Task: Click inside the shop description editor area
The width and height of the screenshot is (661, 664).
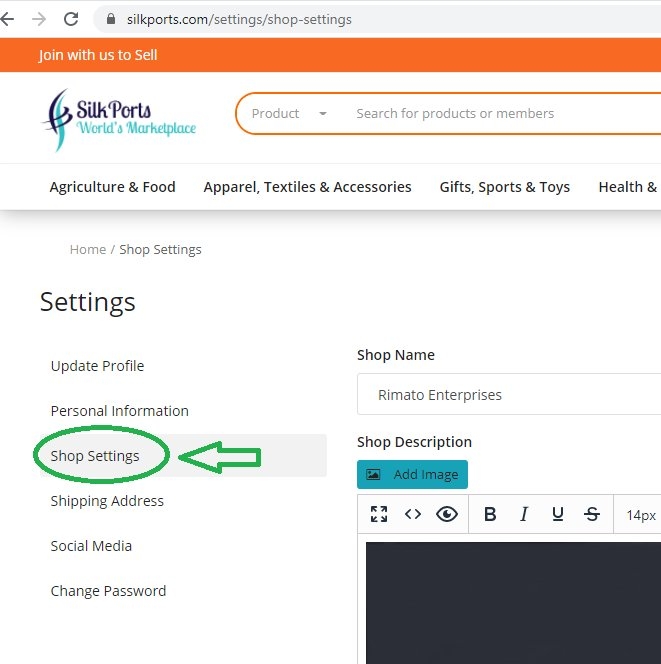Action: click(513, 603)
